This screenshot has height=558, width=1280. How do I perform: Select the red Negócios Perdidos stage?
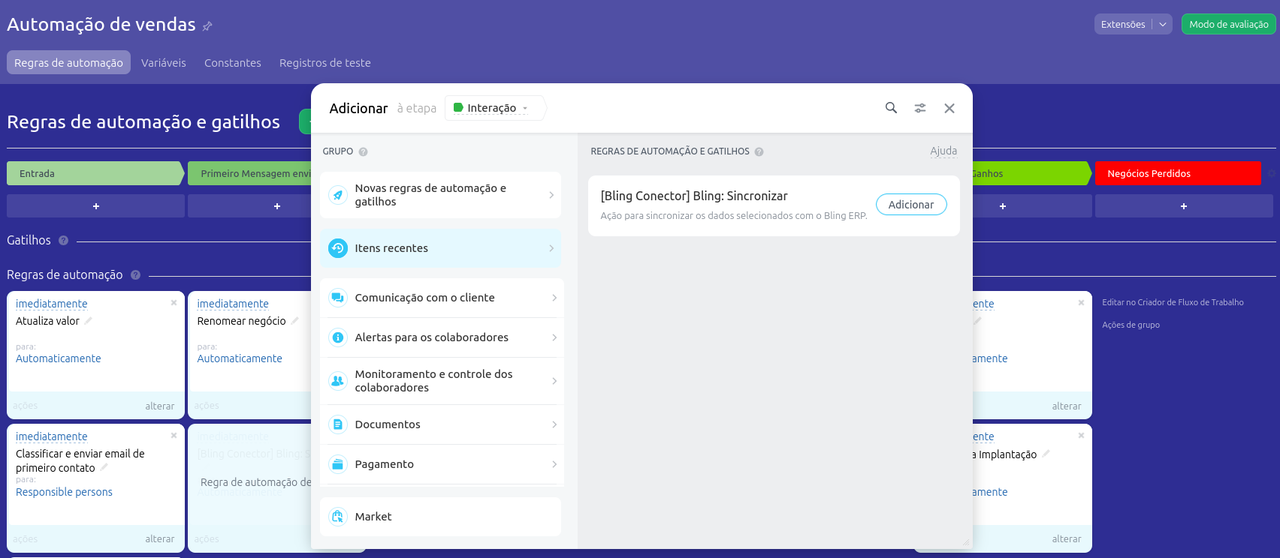point(1176,173)
